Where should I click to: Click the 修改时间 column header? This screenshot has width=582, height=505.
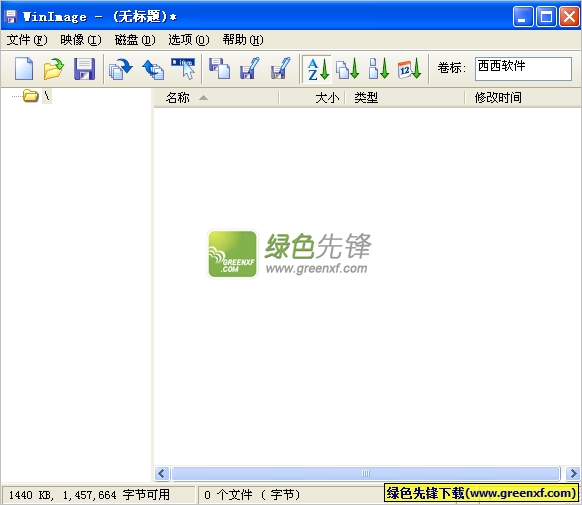(523, 98)
